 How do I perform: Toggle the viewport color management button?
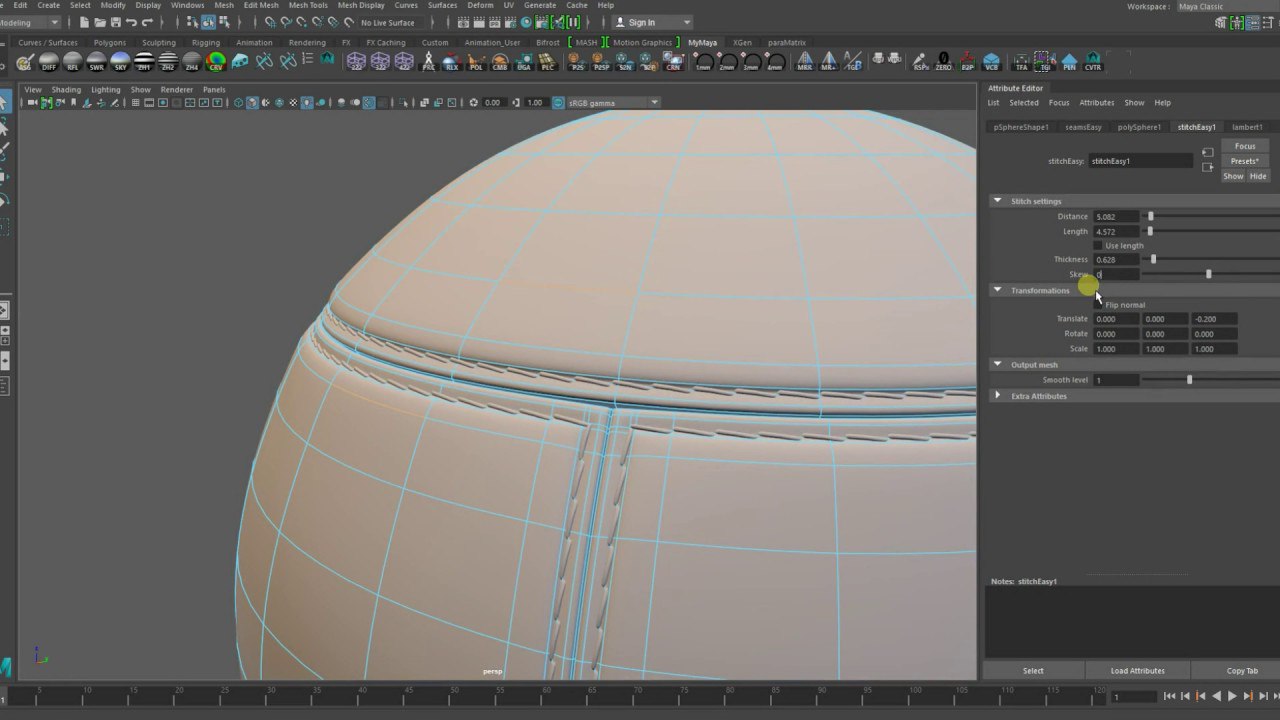tap(559, 103)
